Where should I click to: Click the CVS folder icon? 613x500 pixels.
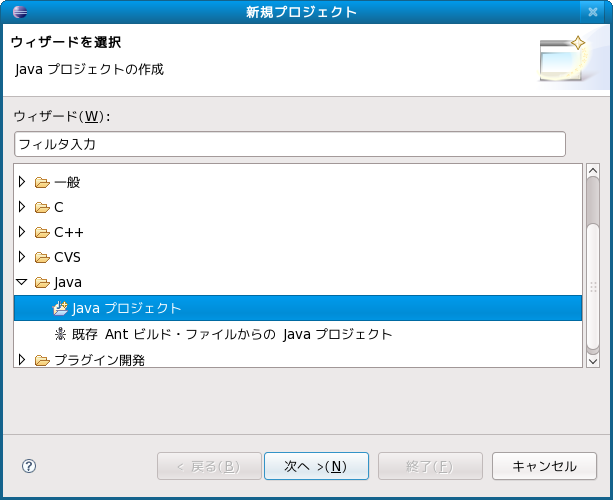(x=42, y=258)
